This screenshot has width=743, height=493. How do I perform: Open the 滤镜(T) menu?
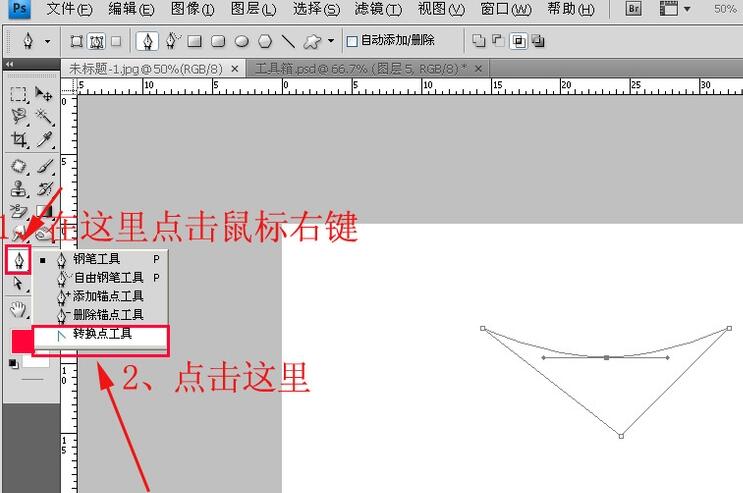[378, 9]
